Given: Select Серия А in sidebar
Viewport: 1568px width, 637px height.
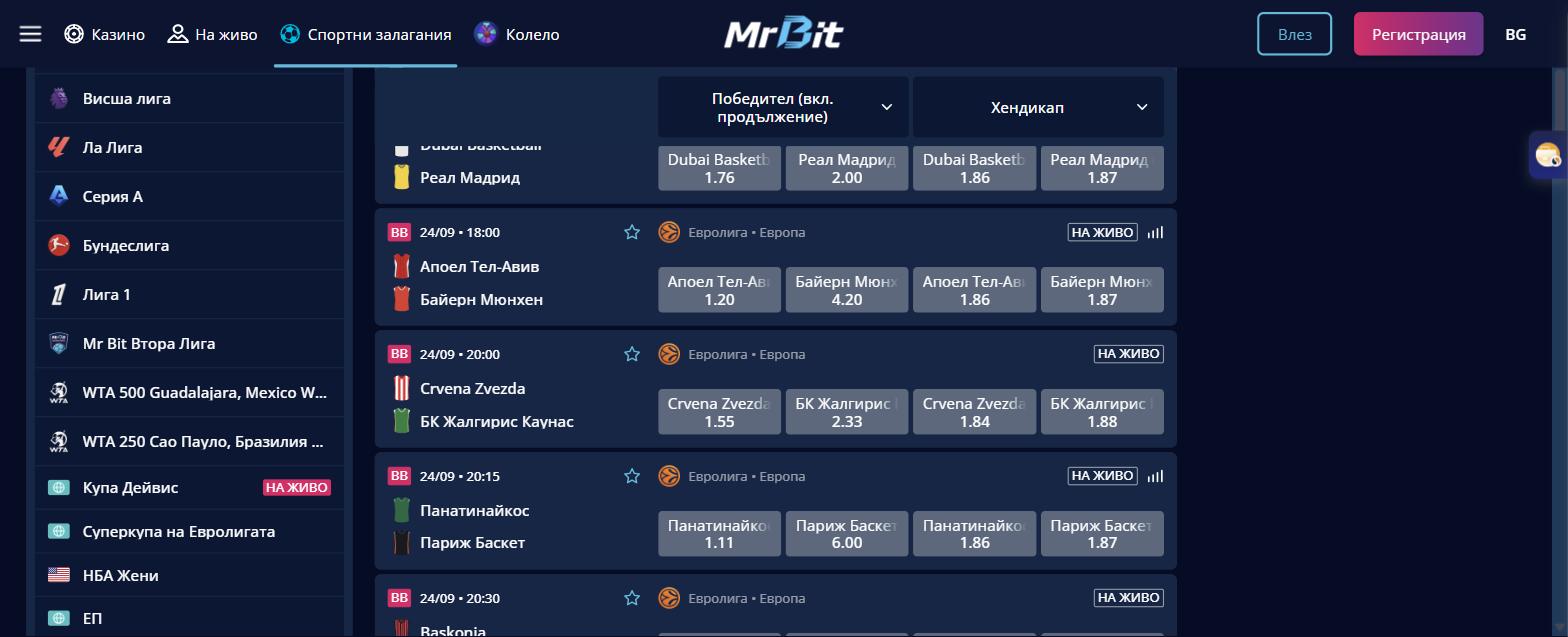Looking at the screenshot, I should 190,196.
